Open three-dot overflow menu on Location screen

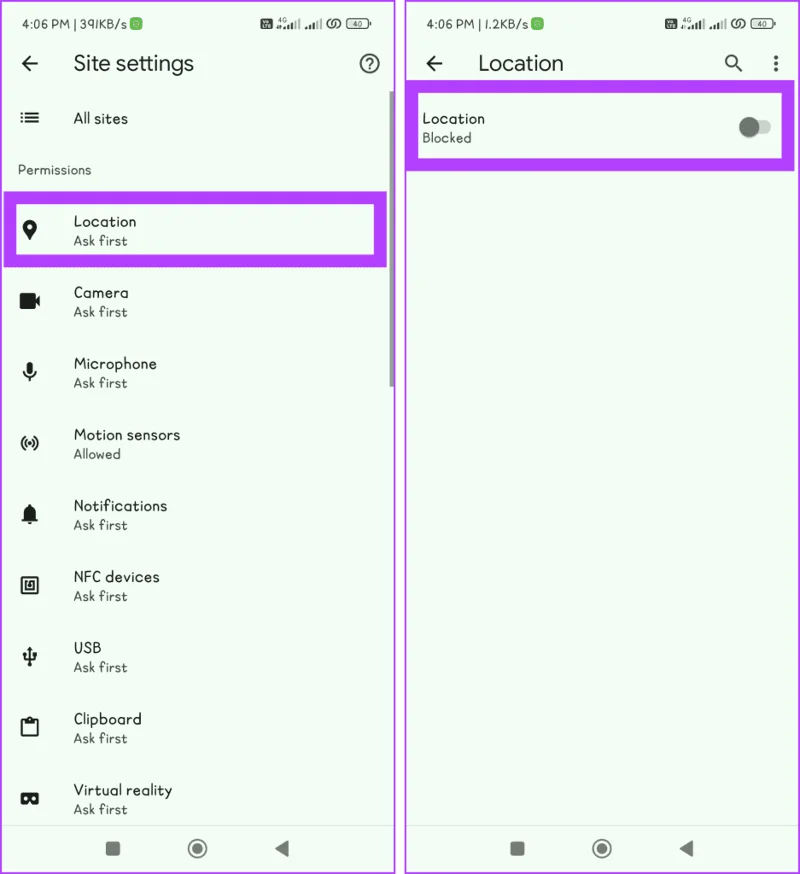point(775,64)
